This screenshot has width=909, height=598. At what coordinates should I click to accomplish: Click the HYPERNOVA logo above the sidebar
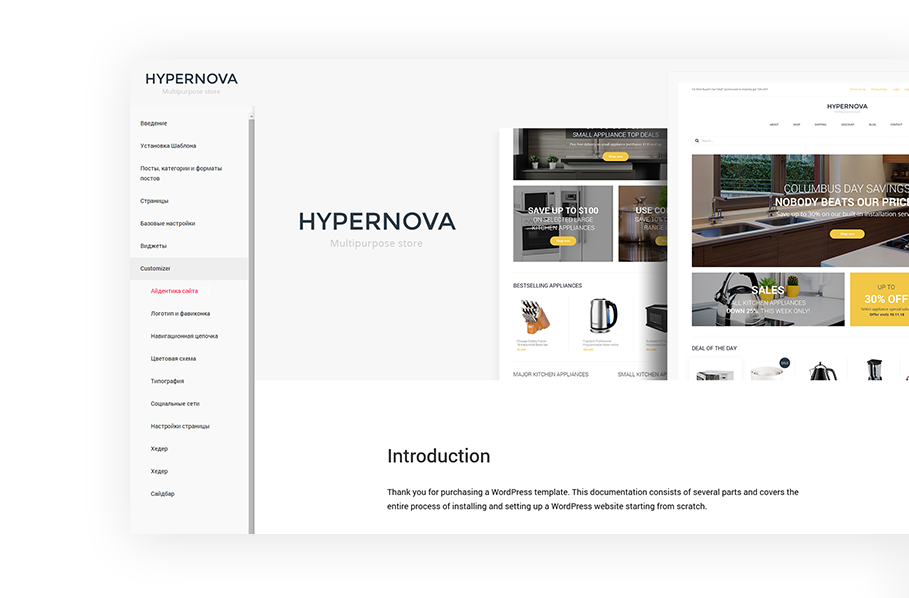[x=191, y=83]
